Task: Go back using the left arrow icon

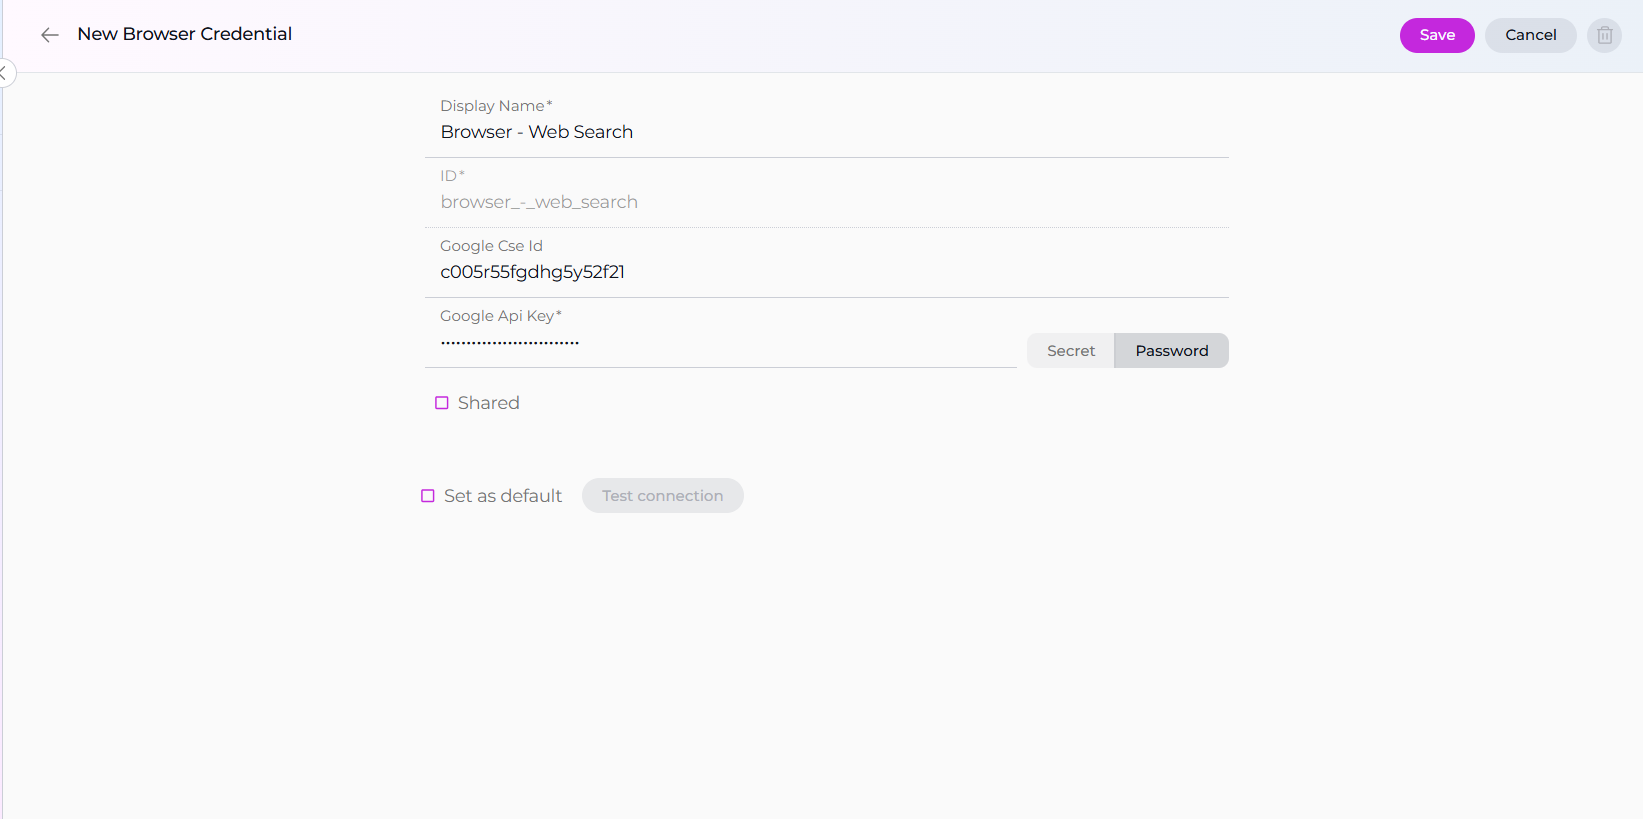Action: click(49, 35)
